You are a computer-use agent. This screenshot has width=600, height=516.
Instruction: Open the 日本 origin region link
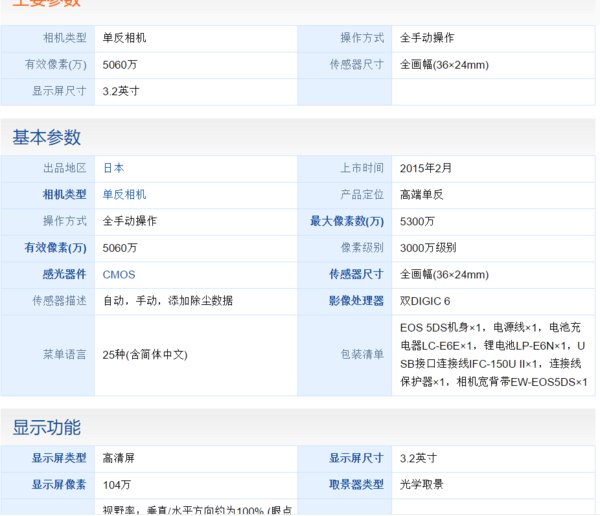[114, 168]
